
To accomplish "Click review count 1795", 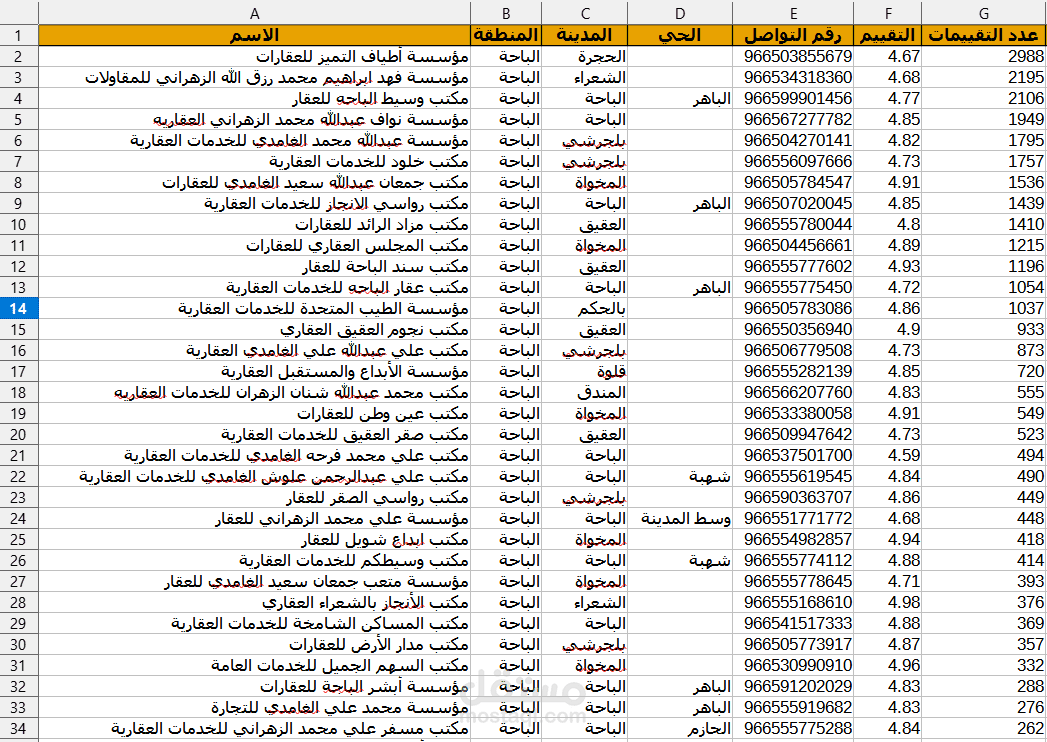I will tap(984, 140).
